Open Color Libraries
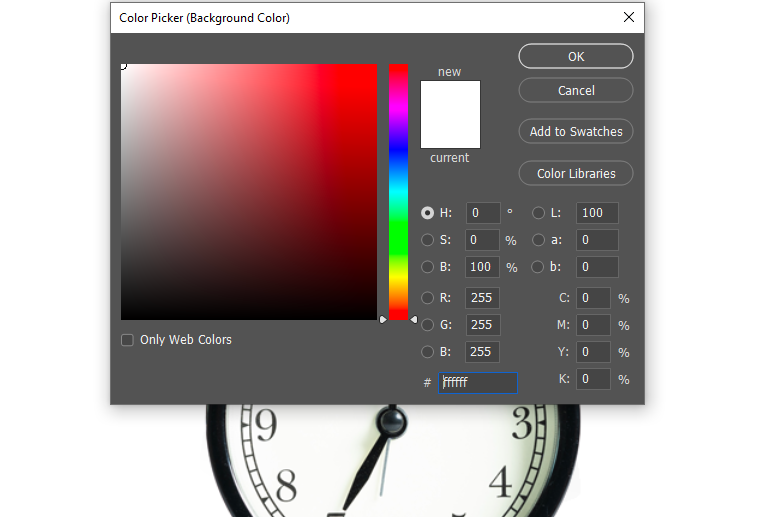Image resolution: width=767 pixels, height=517 pixels. [x=576, y=173]
